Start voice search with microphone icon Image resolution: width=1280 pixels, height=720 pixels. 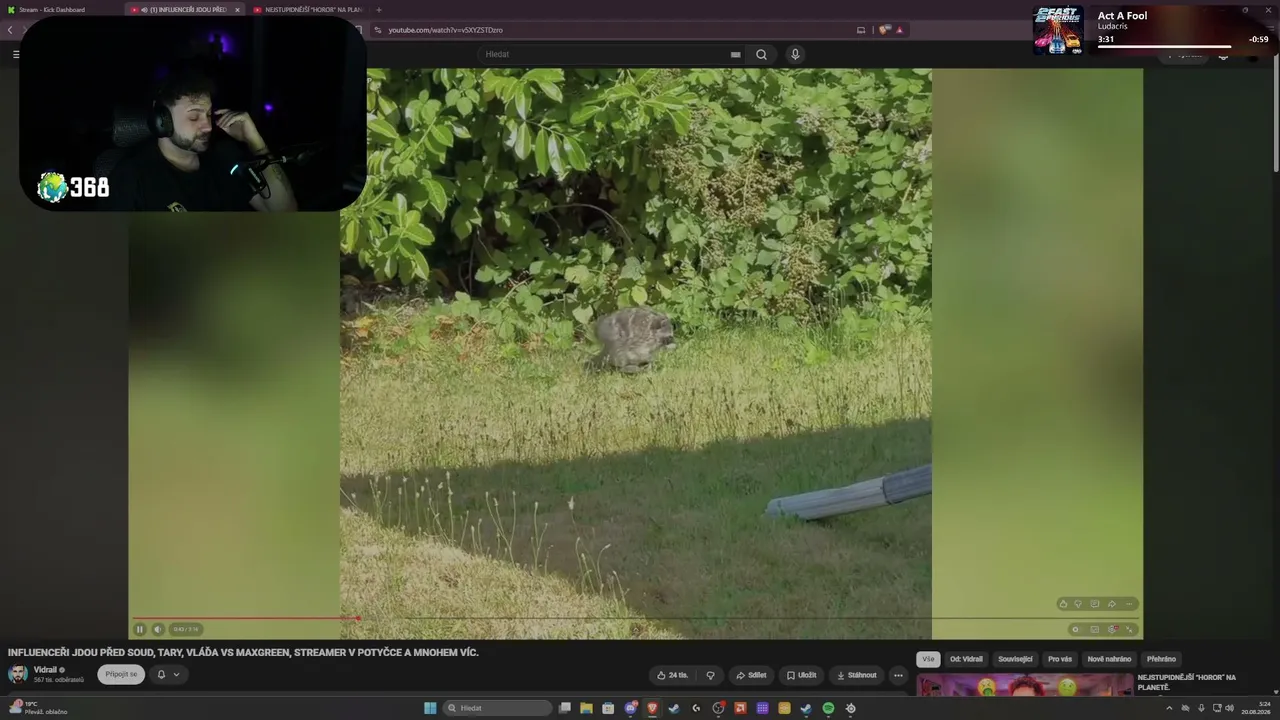point(795,54)
